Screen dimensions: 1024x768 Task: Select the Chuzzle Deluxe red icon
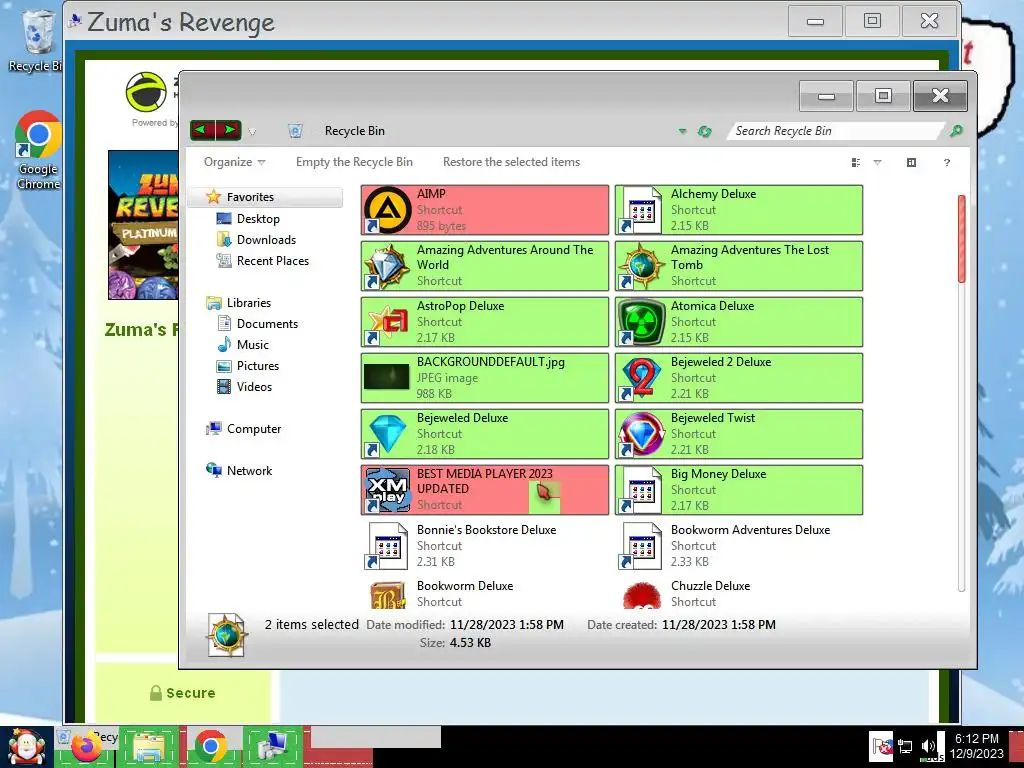[x=641, y=595]
